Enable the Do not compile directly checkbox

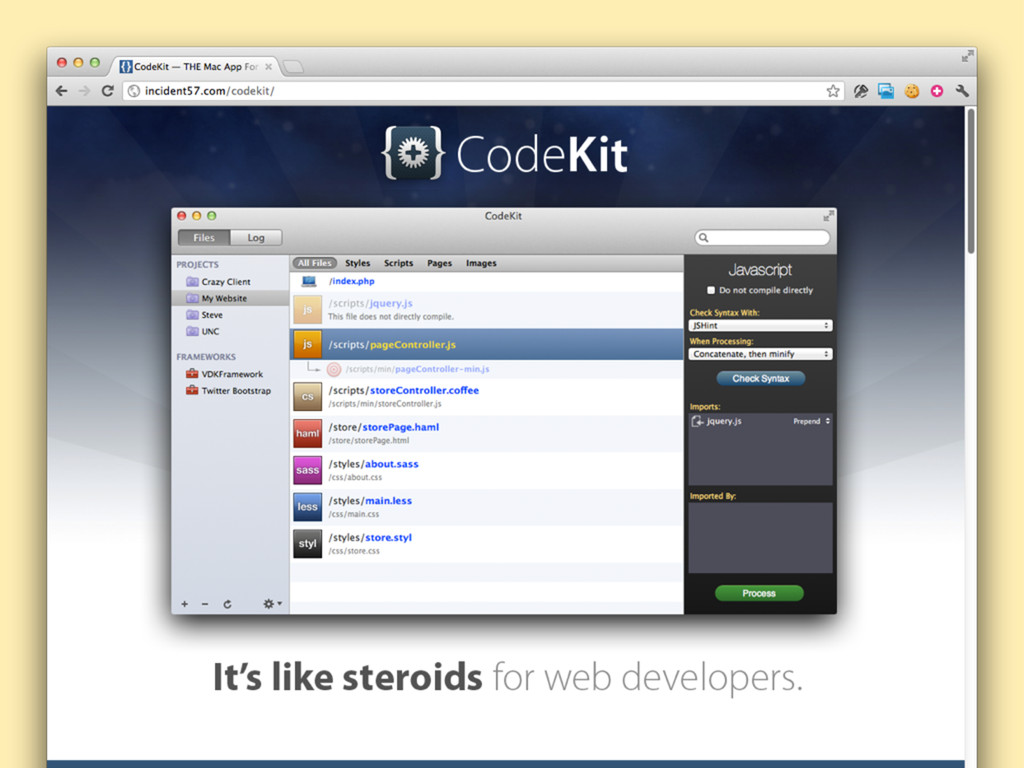(711, 291)
